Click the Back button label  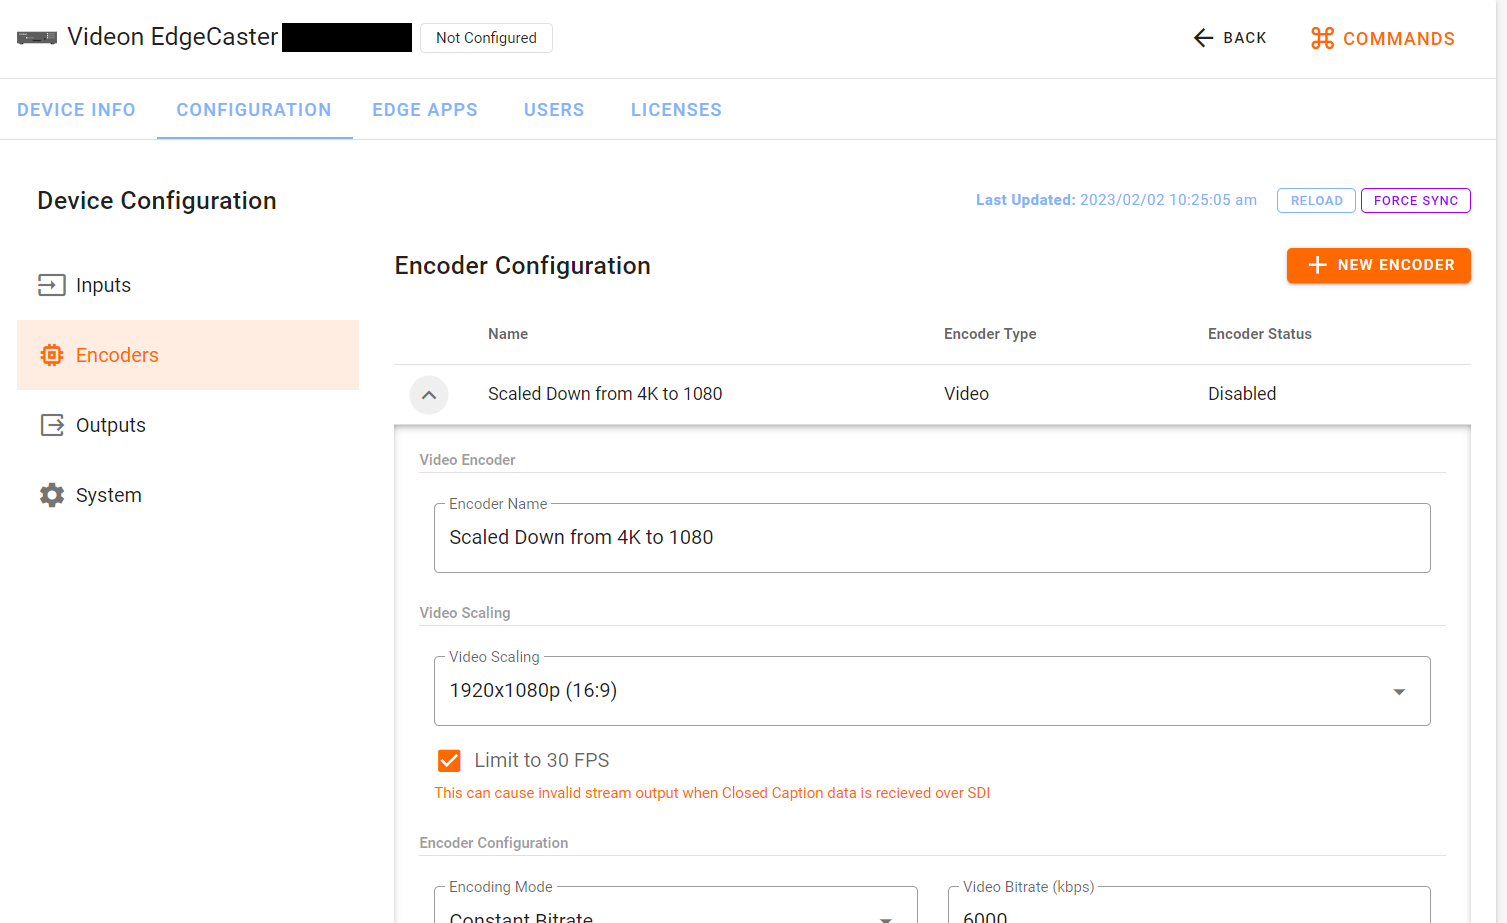click(1245, 38)
